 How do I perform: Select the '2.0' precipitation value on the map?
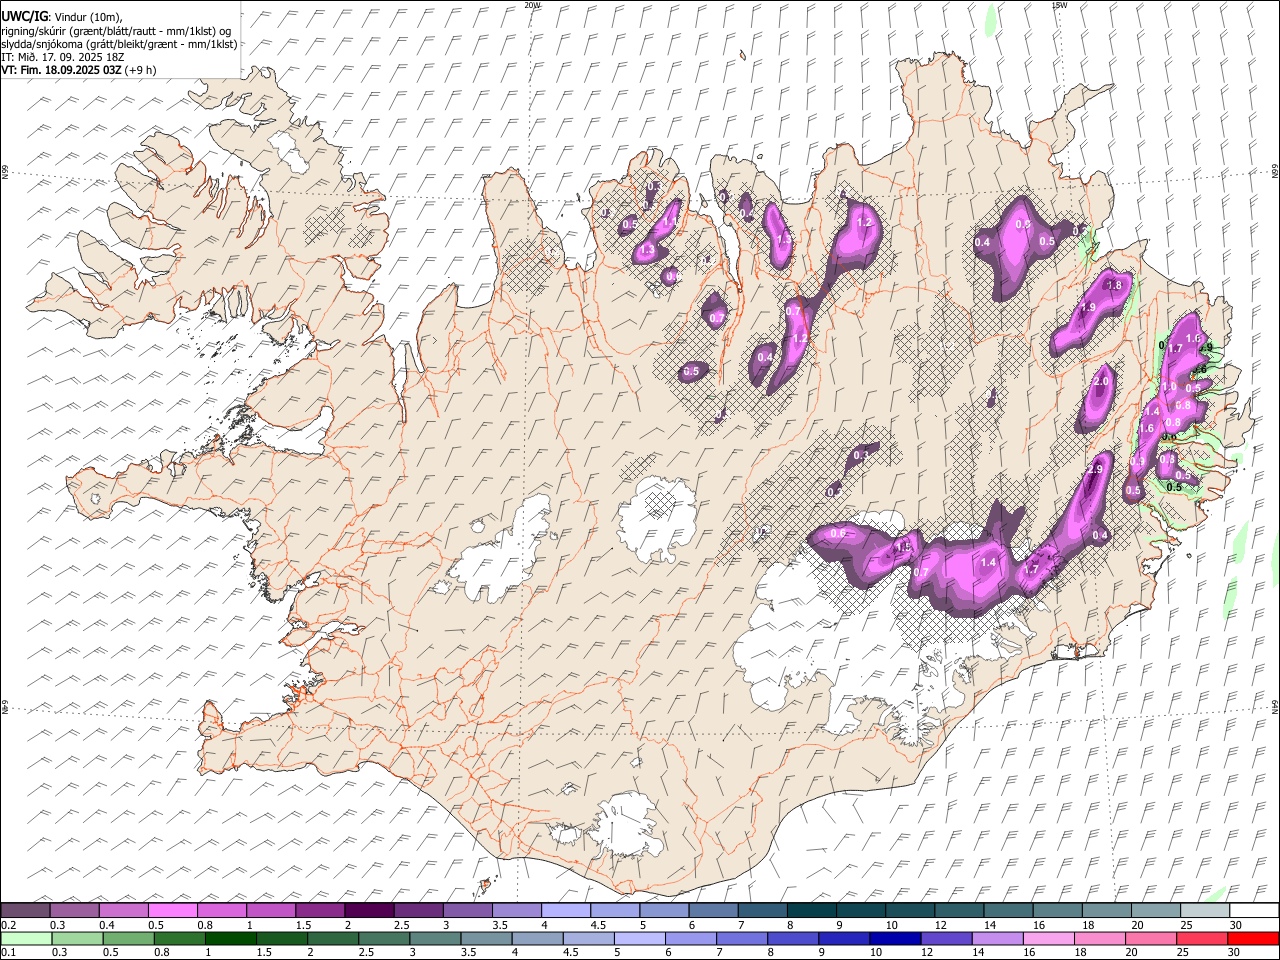1102,381
